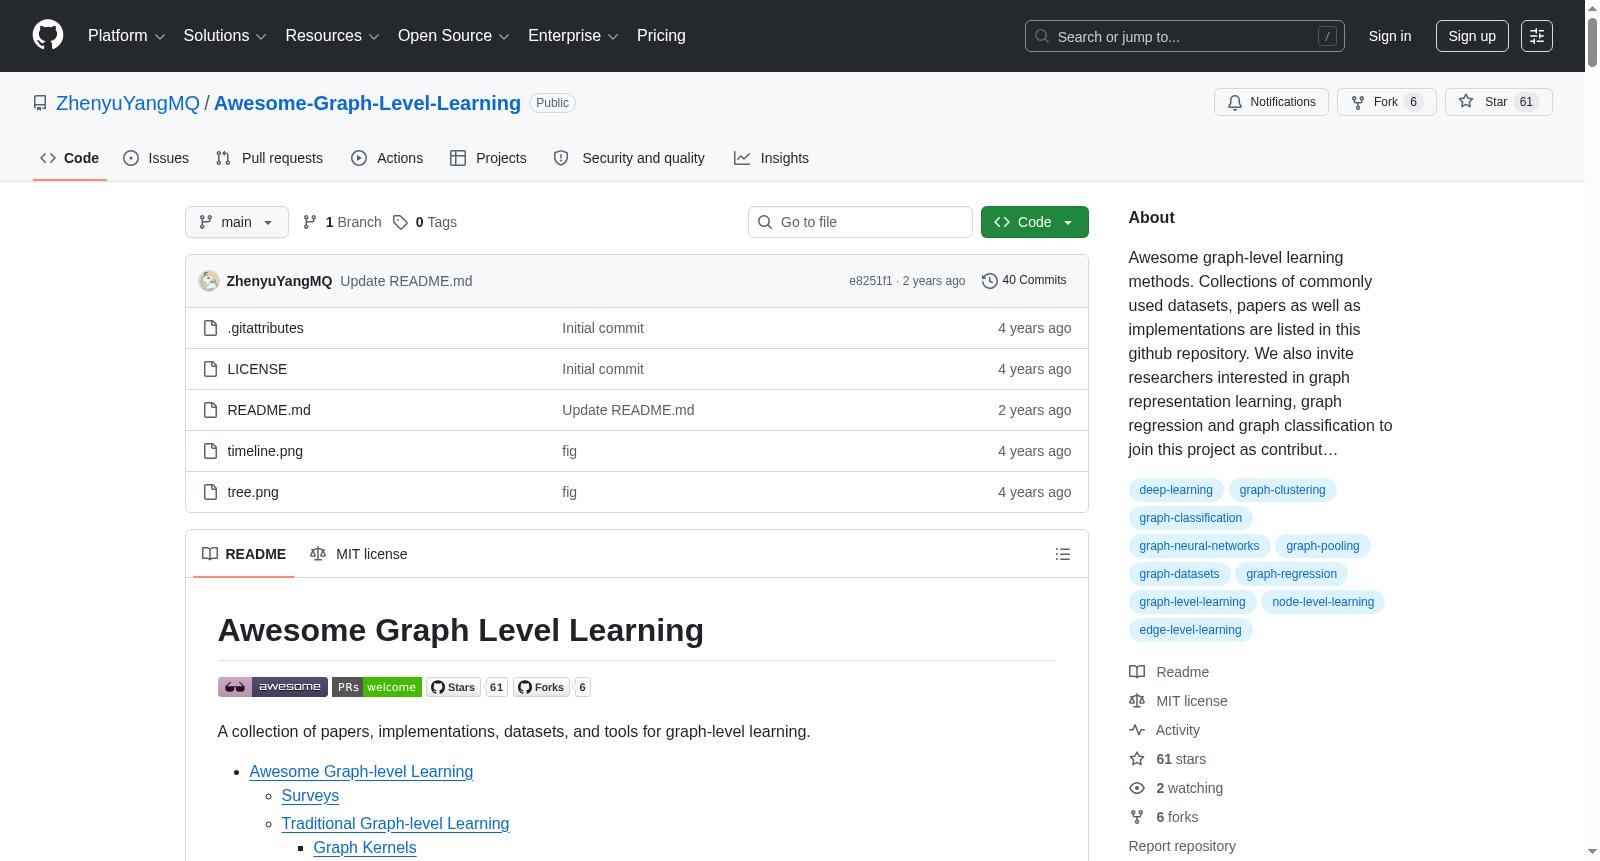Switch to the Issues tab
The height and width of the screenshot is (861, 1600).
point(156,158)
